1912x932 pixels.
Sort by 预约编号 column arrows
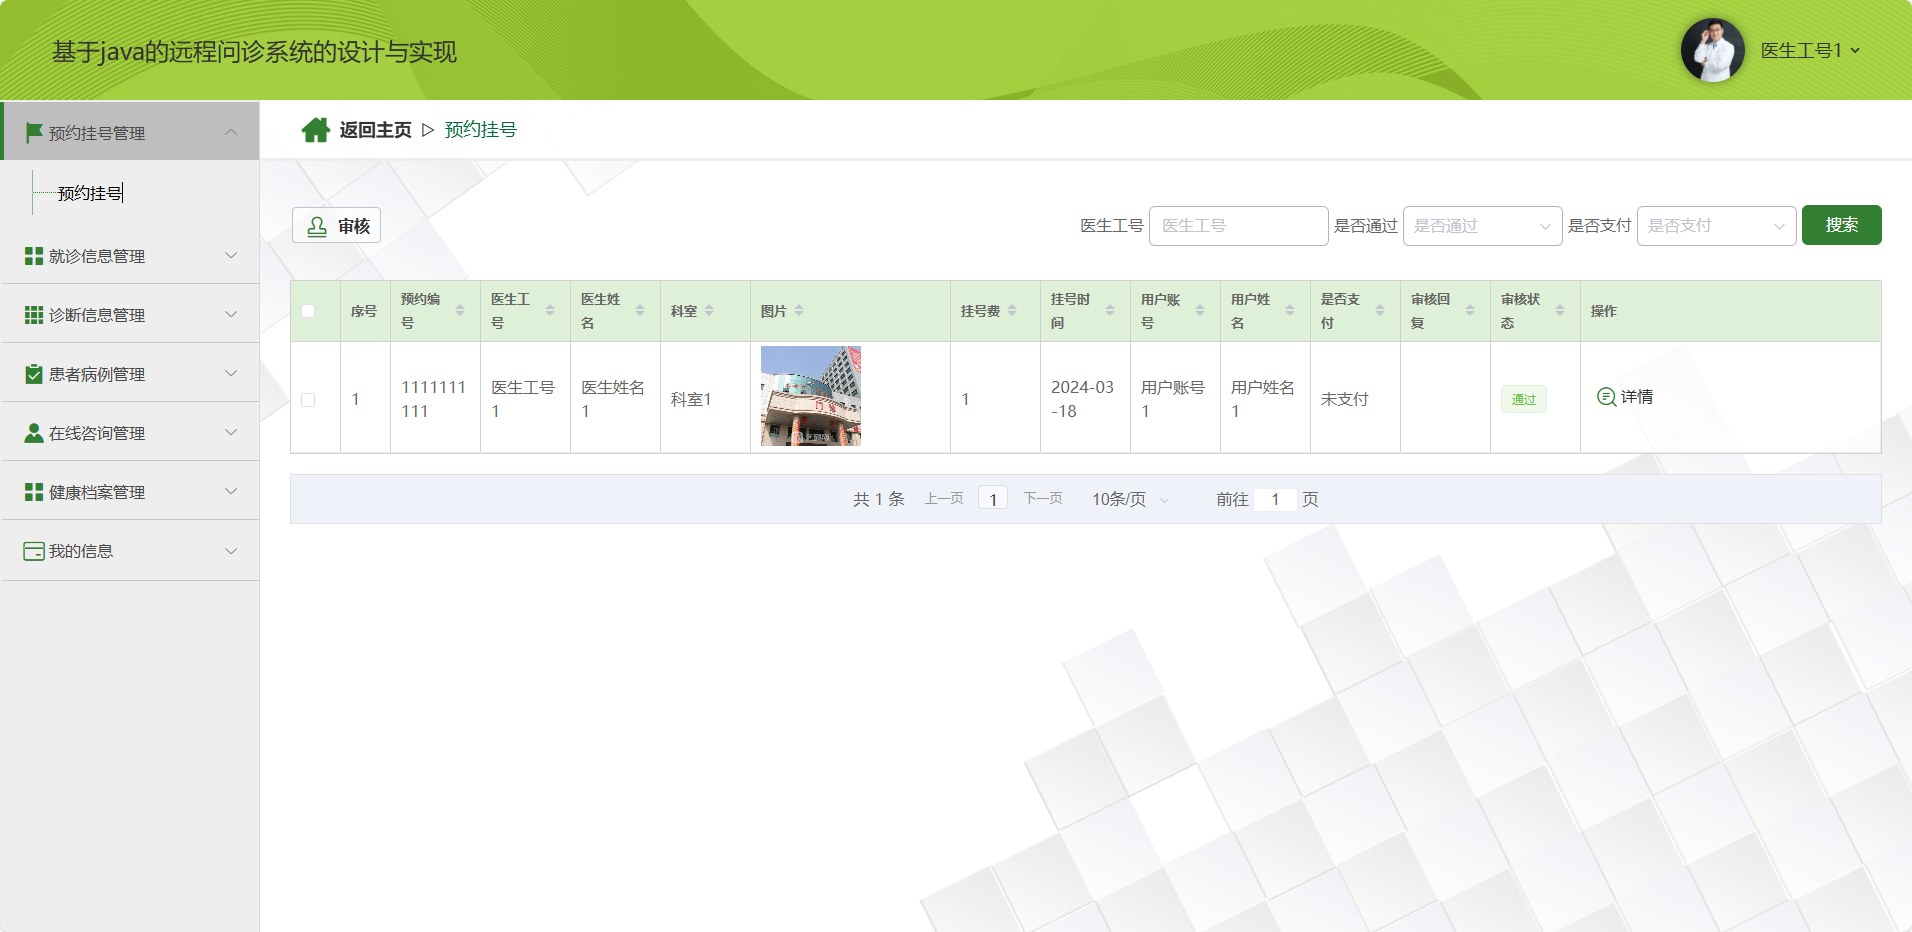(x=460, y=311)
